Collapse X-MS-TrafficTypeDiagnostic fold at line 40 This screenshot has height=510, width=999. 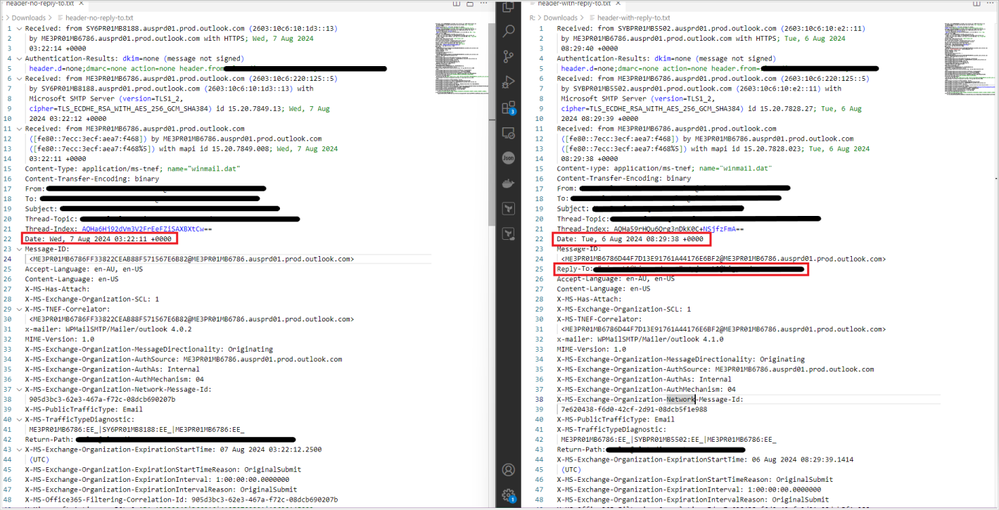(x=19, y=419)
